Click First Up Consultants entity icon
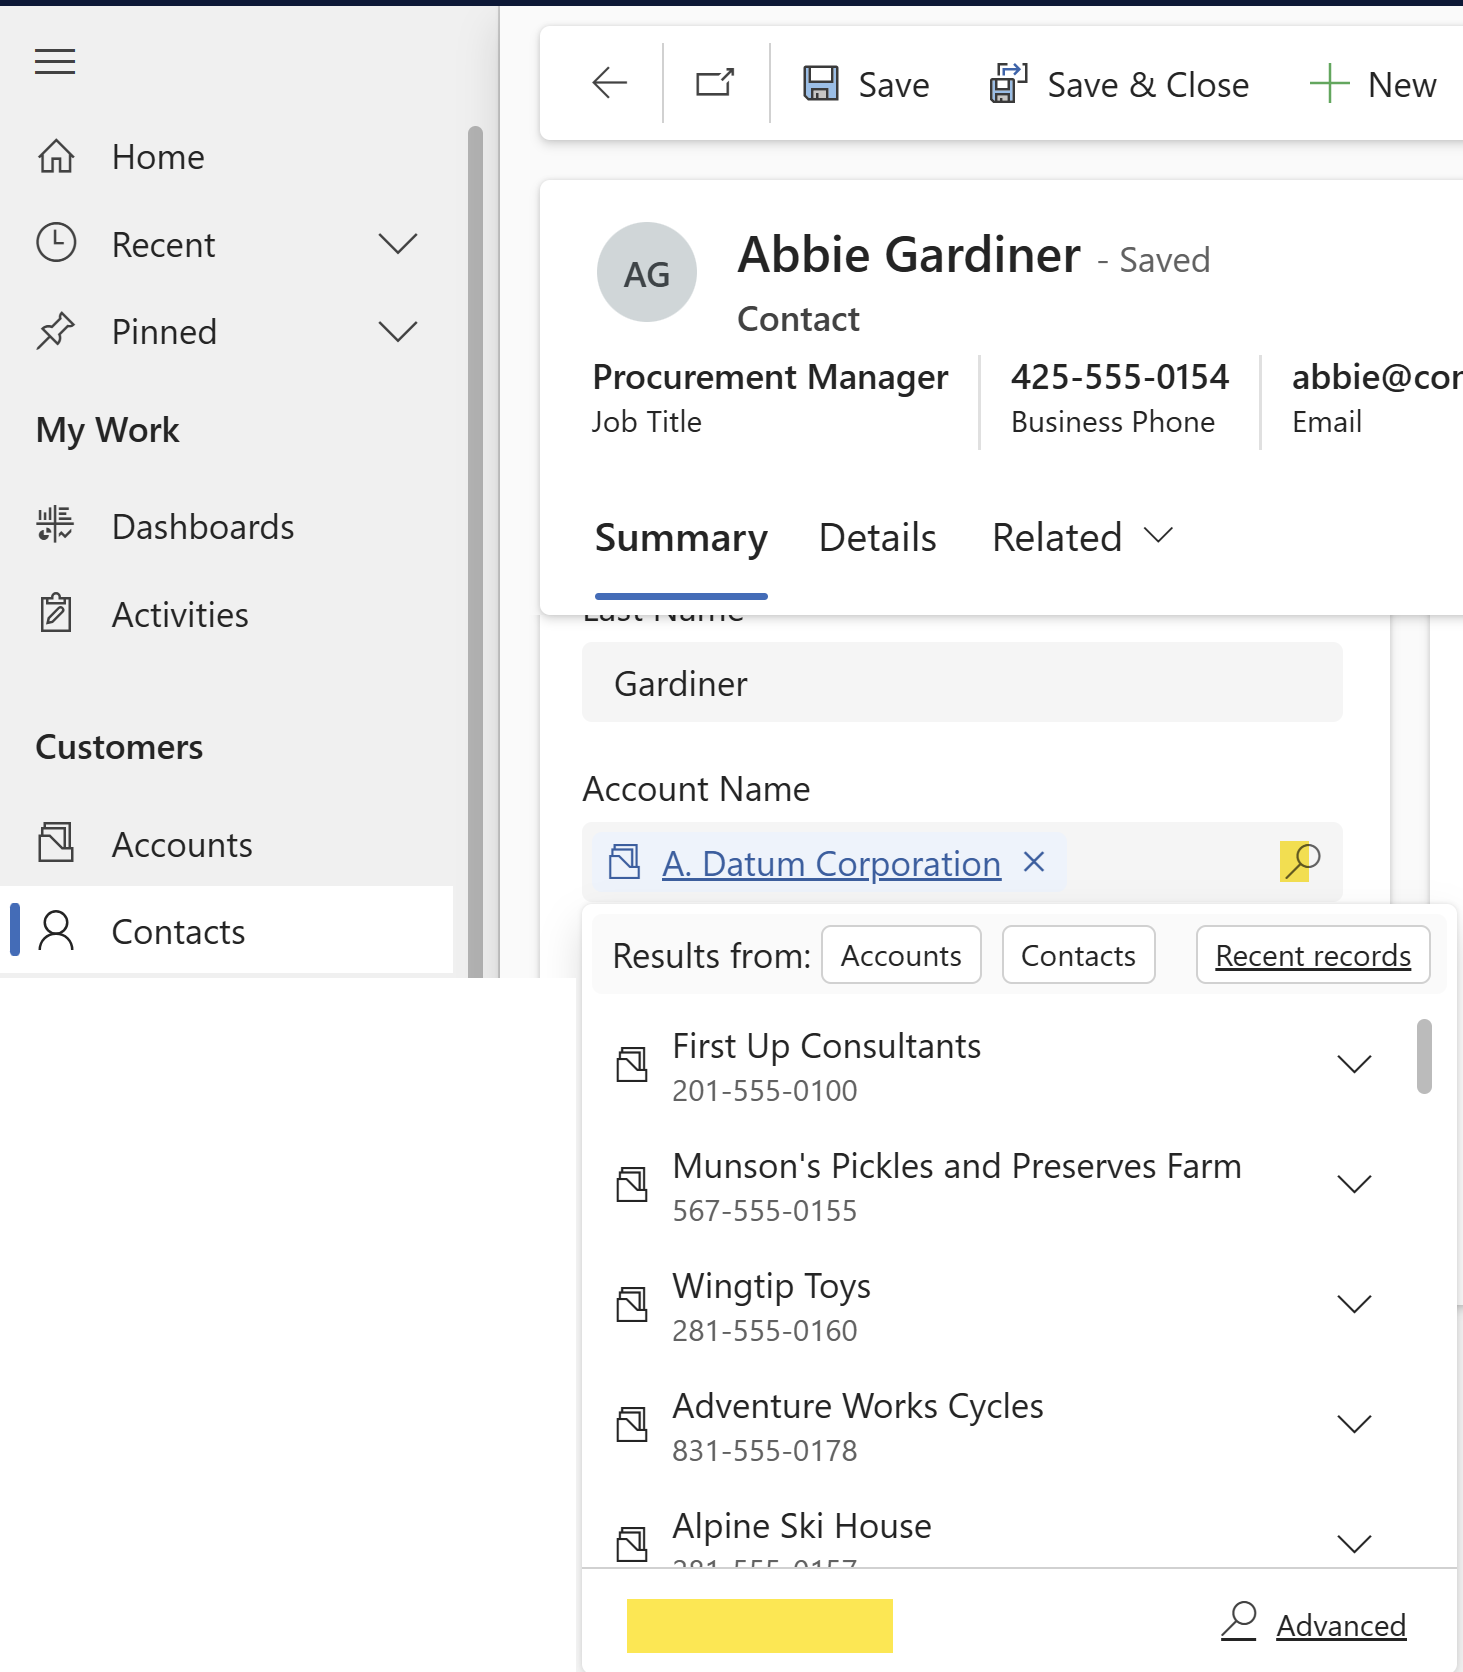1463x1672 pixels. (x=632, y=1064)
